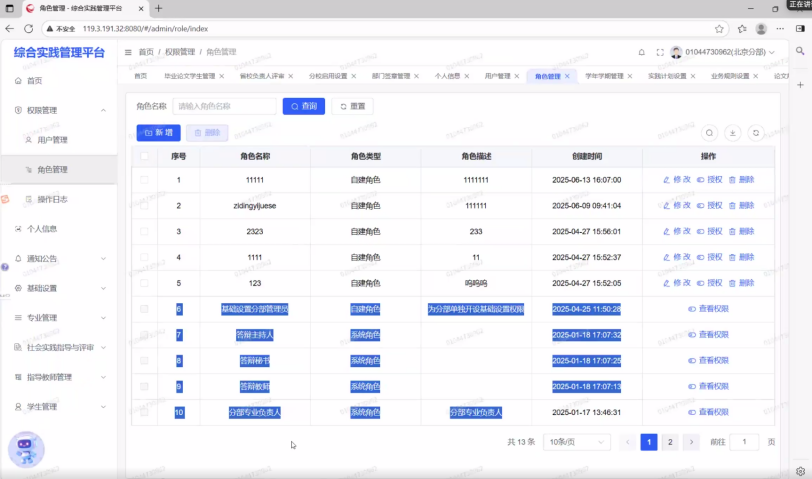Click the blue 查询 button
This screenshot has height=479, width=812.
(x=303, y=106)
